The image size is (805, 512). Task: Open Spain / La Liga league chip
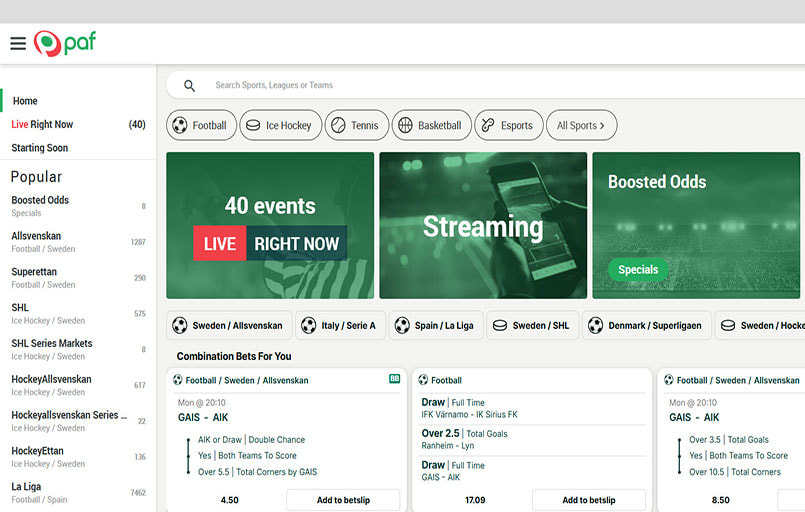[436, 325]
